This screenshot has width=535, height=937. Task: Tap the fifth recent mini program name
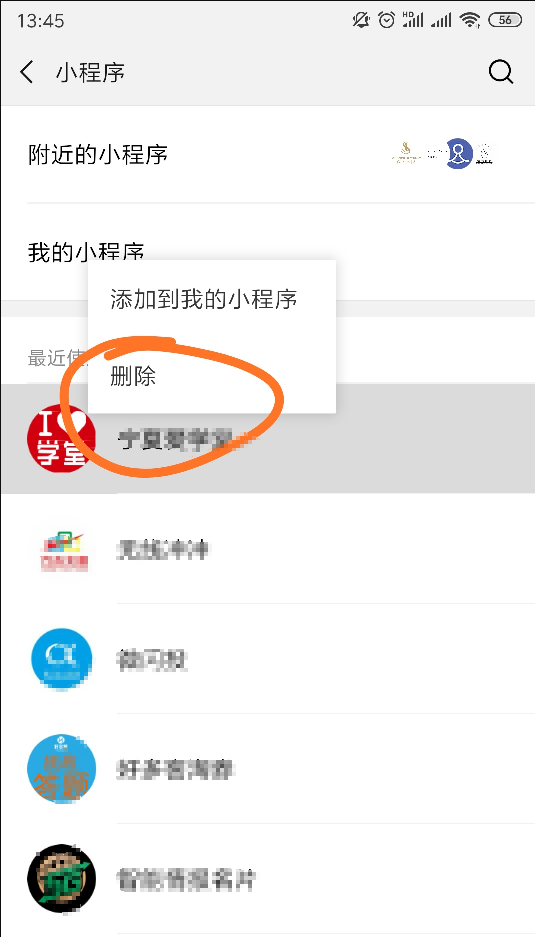186,878
